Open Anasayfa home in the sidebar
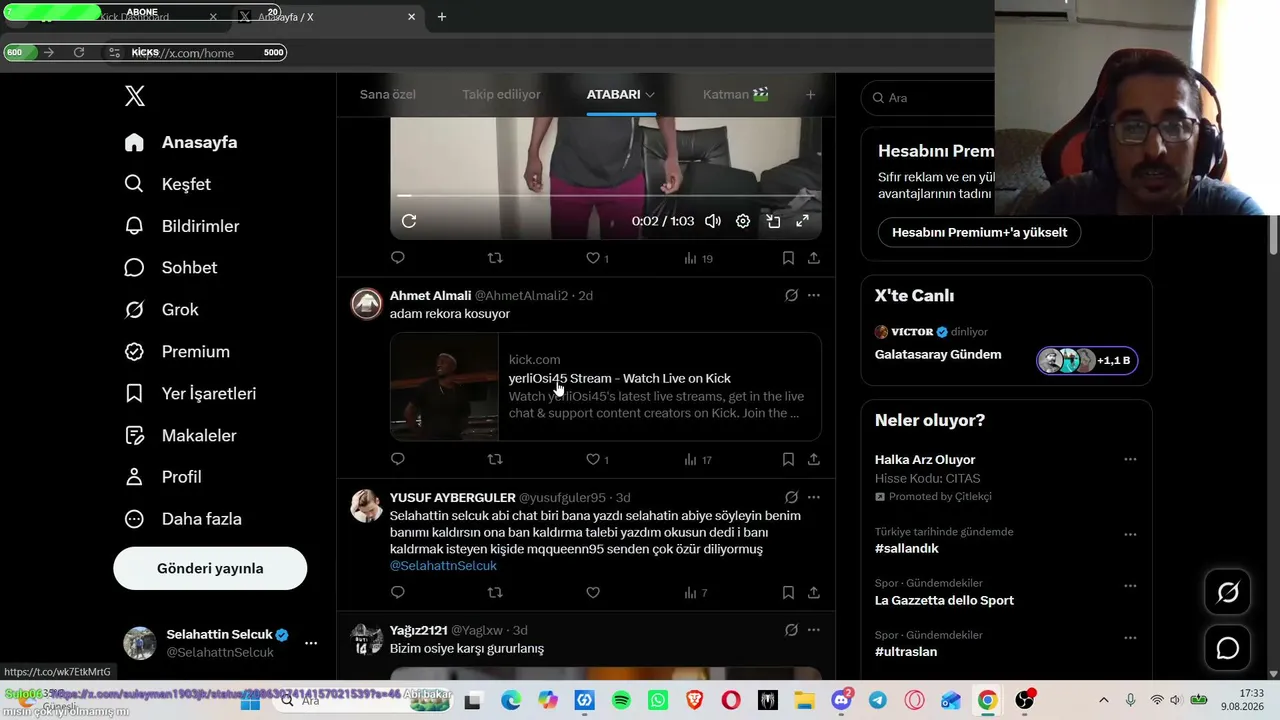The height and width of the screenshot is (720, 1280). [181, 142]
